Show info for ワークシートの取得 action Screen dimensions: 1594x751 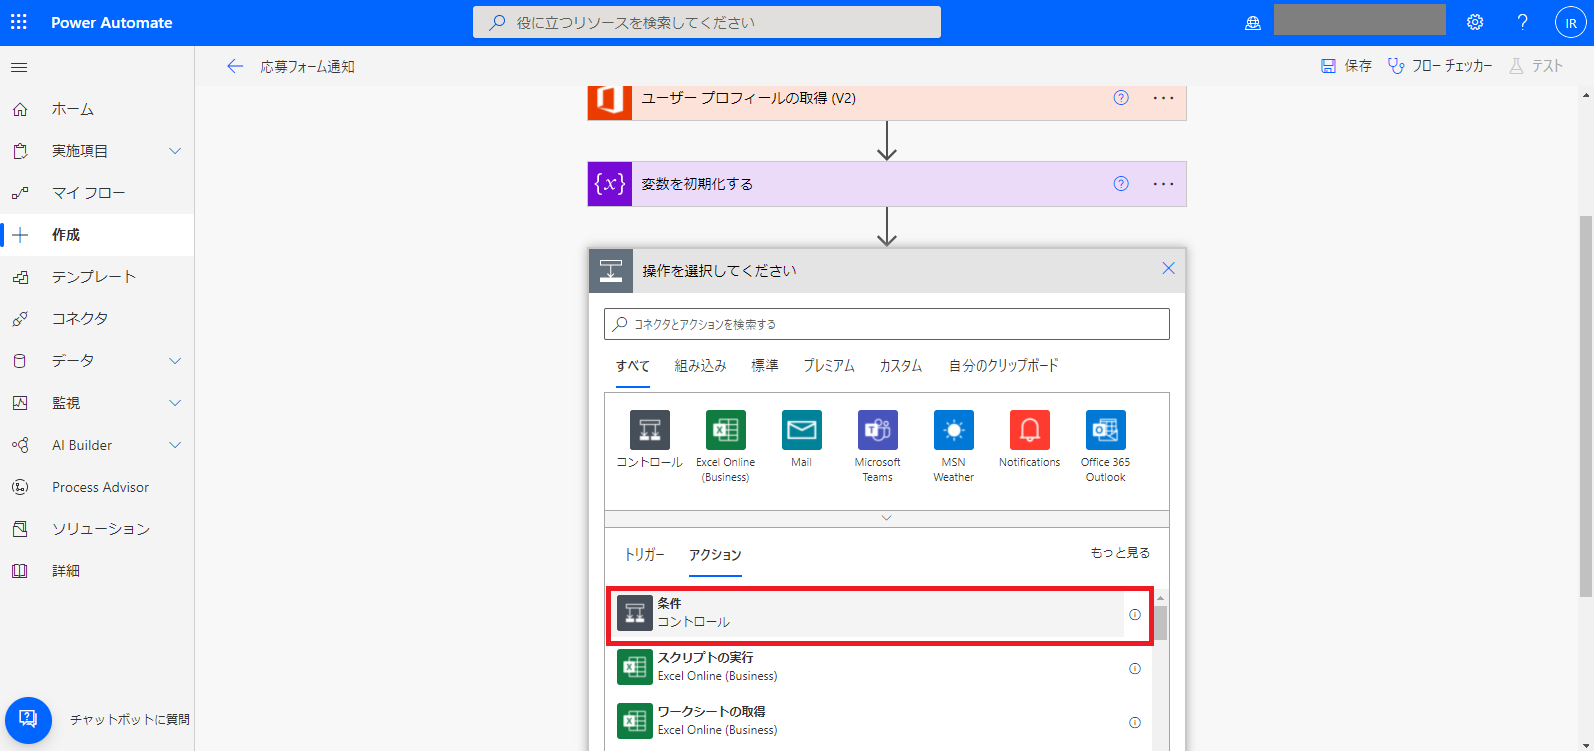pyautogui.click(x=1135, y=723)
